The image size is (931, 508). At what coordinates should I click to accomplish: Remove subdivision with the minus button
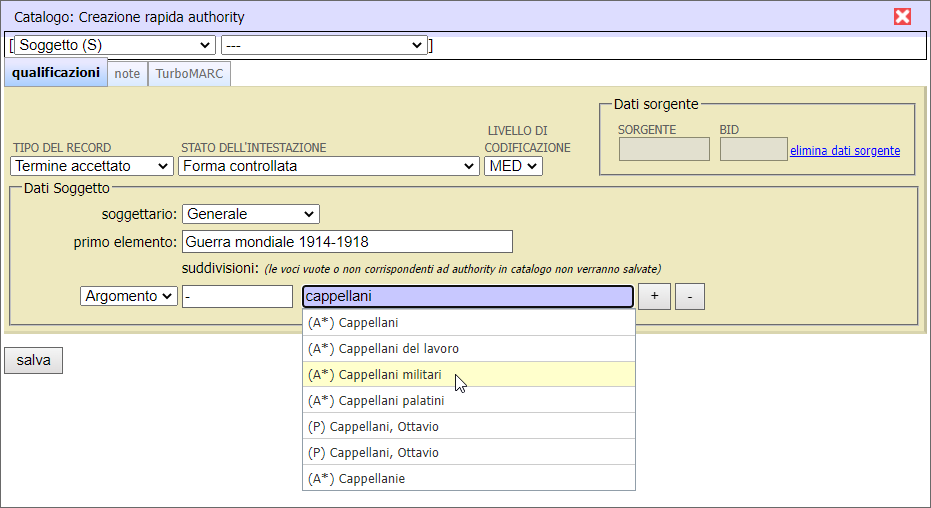tap(690, 297)
